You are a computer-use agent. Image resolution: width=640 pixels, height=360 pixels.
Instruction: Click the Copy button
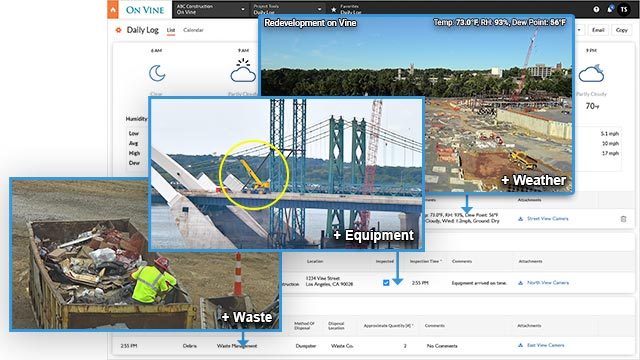click(622, 30)
